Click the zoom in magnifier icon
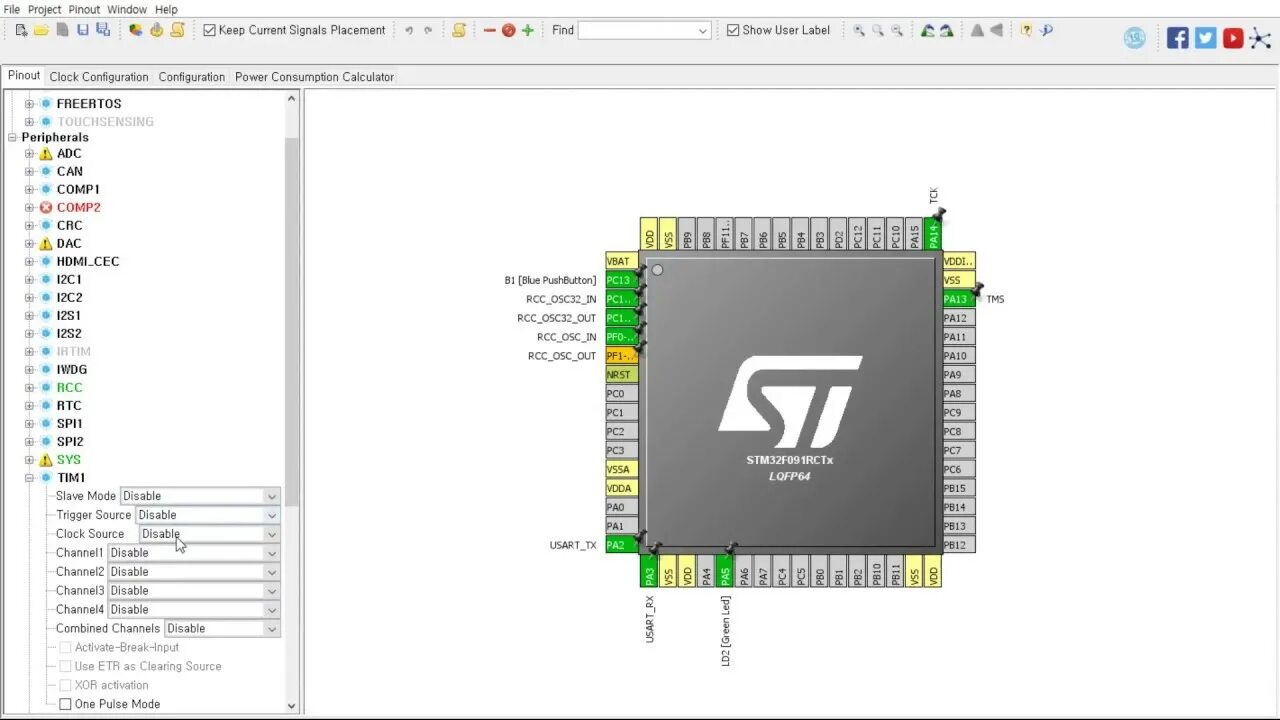The height and width of the screenshot is (720, 1280). tap(859, 30)
